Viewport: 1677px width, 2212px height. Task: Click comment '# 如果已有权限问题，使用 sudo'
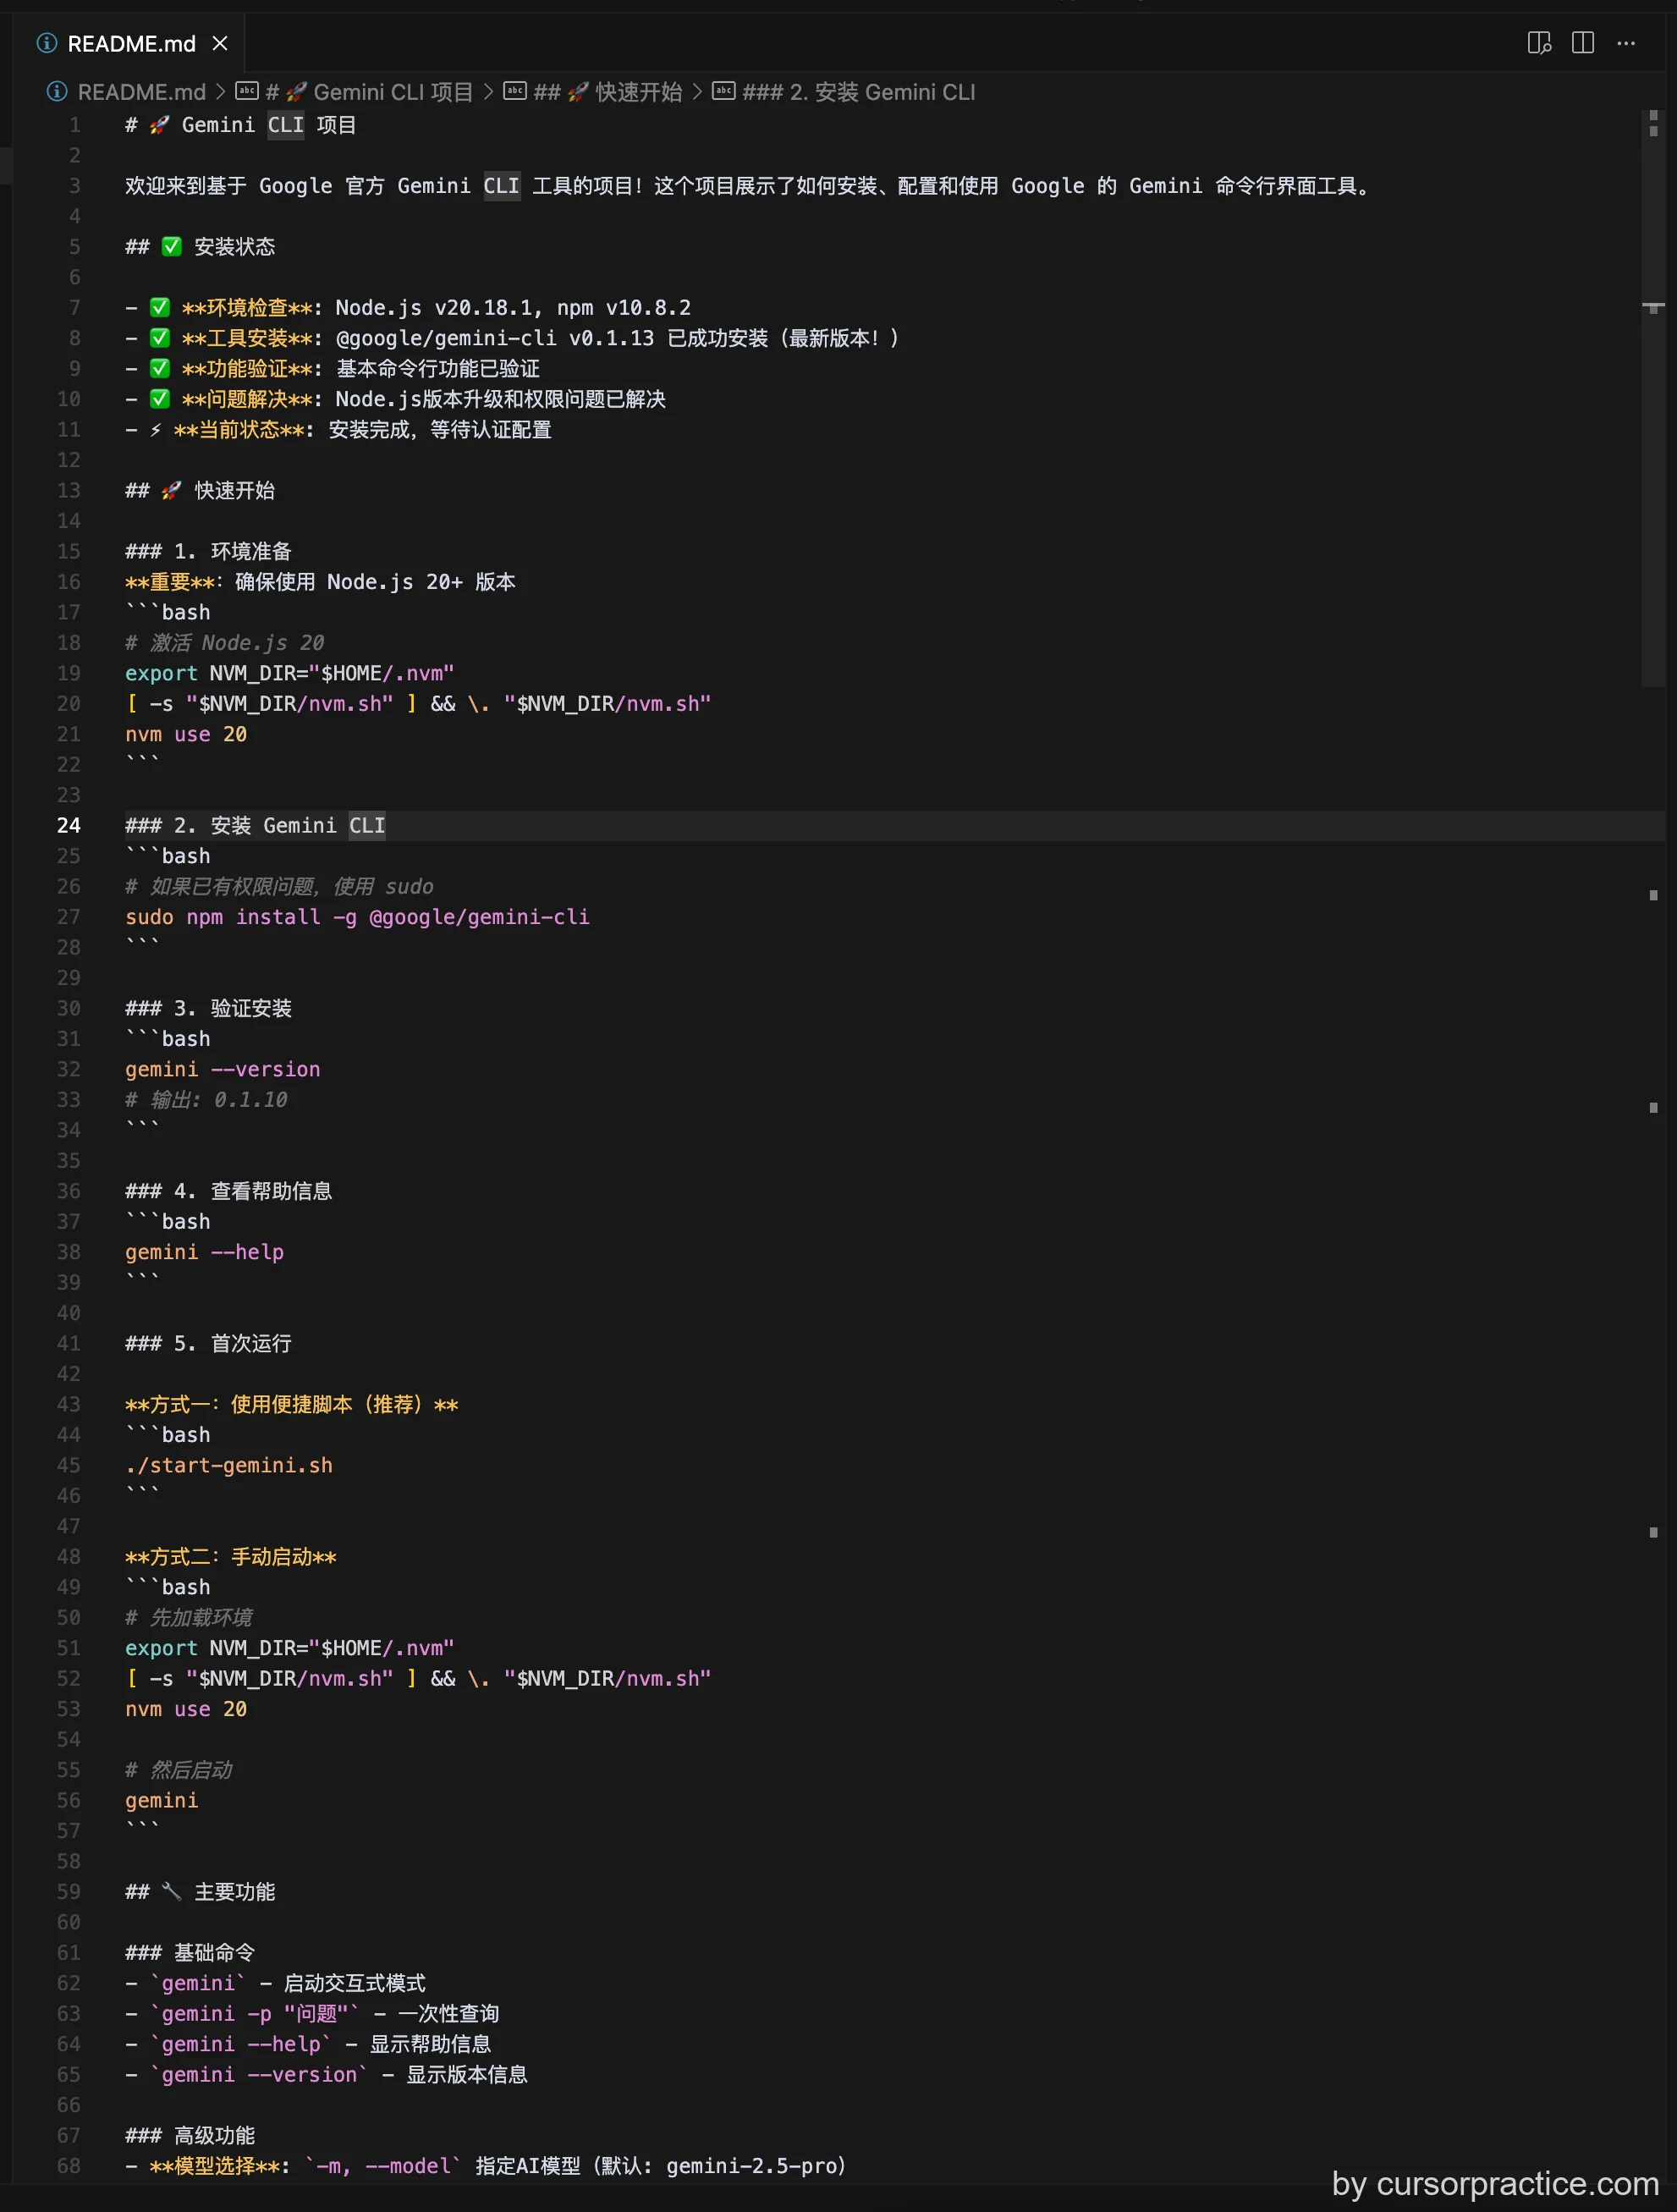(279, 887)
